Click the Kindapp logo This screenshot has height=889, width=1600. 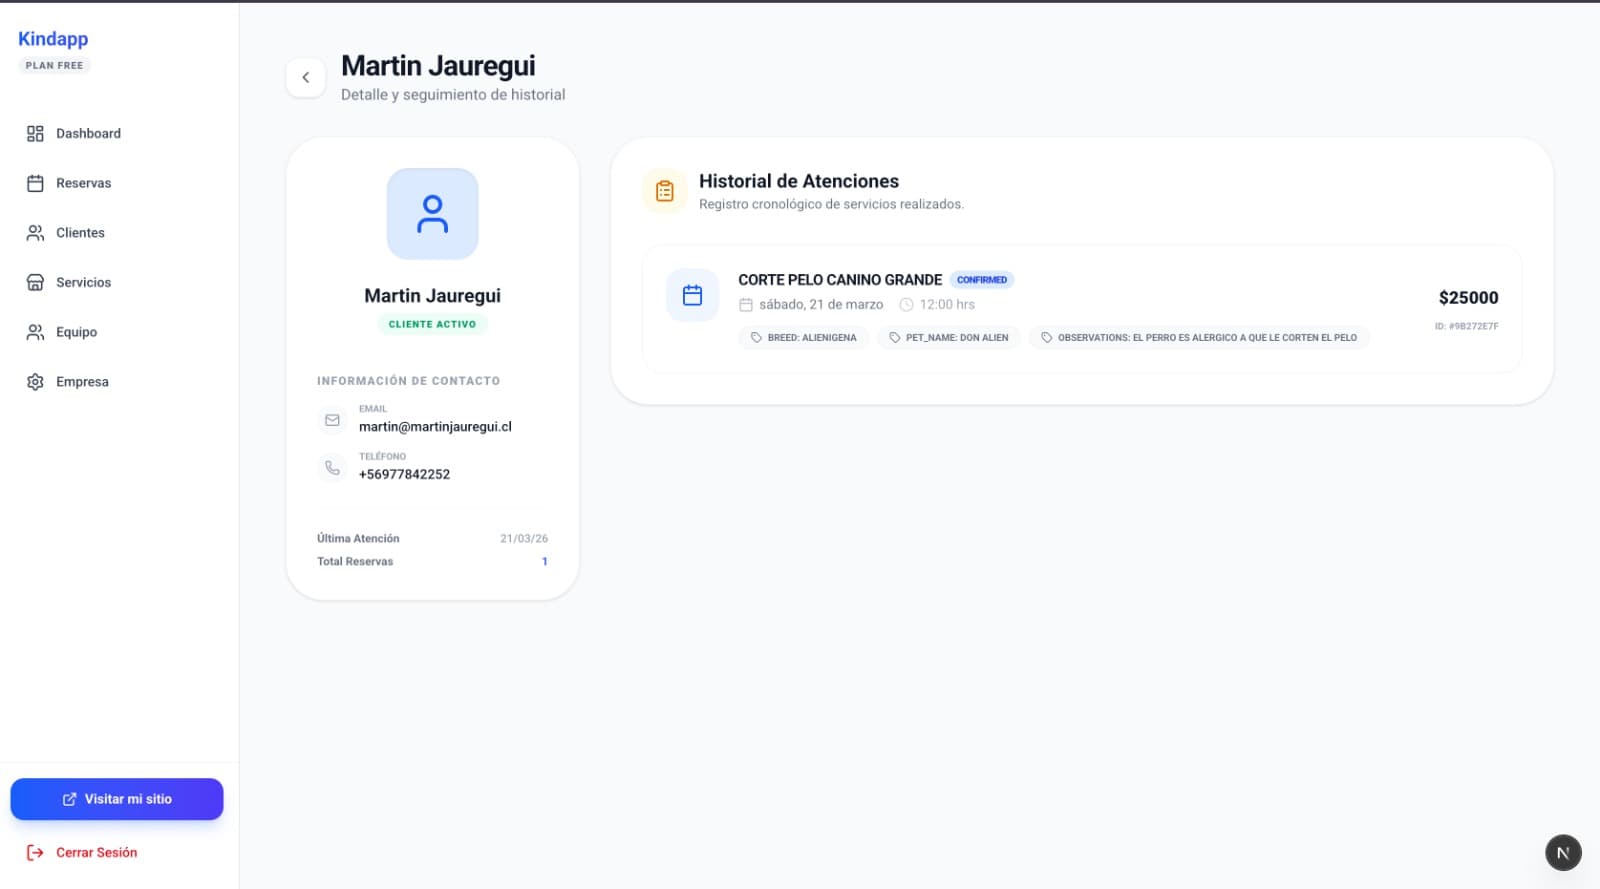click(x=53, y=39)
